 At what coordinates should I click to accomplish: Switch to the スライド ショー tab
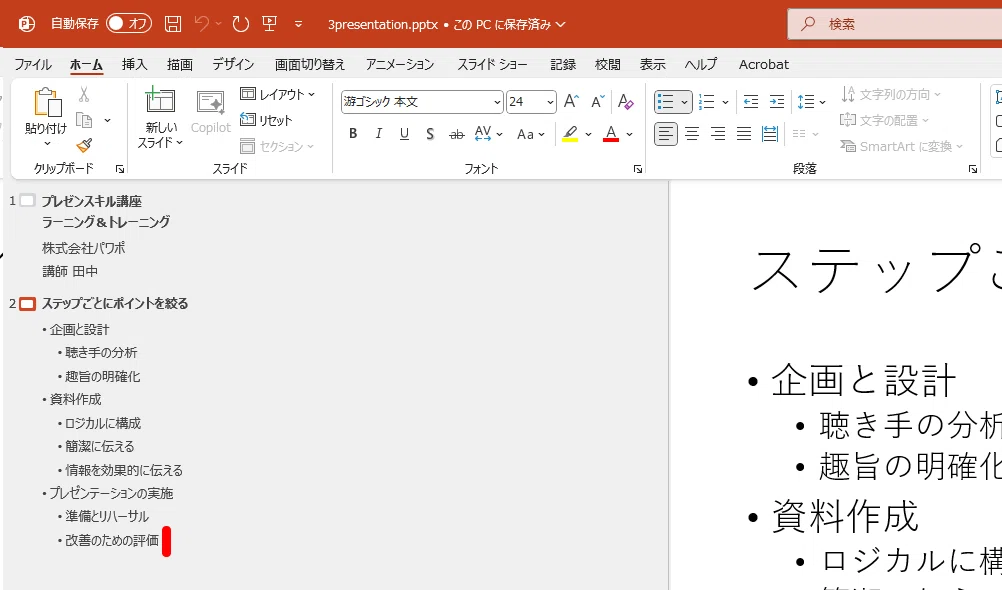pos(492,65)
